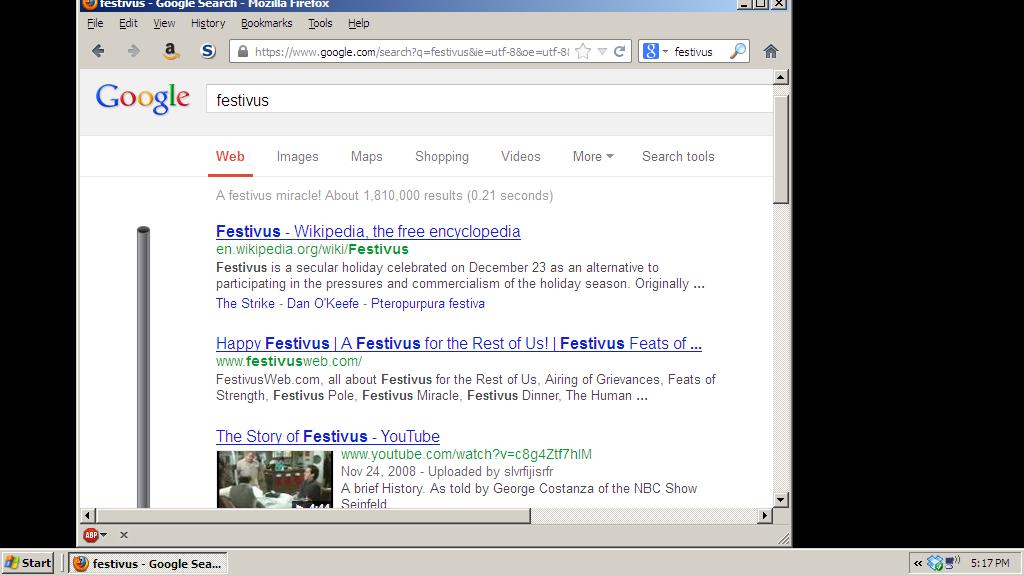This screenshot has width=1024, height=576.
Task: Select the festivus Firefox taskbar button
Action: coord(148,564)
